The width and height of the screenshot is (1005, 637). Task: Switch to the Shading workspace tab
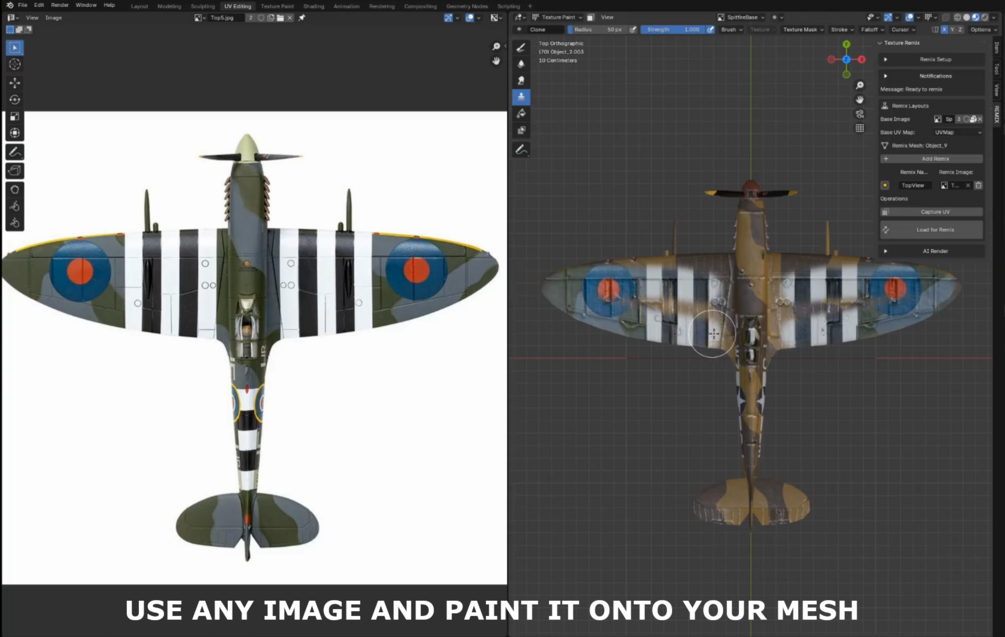(x=313, y=6)
